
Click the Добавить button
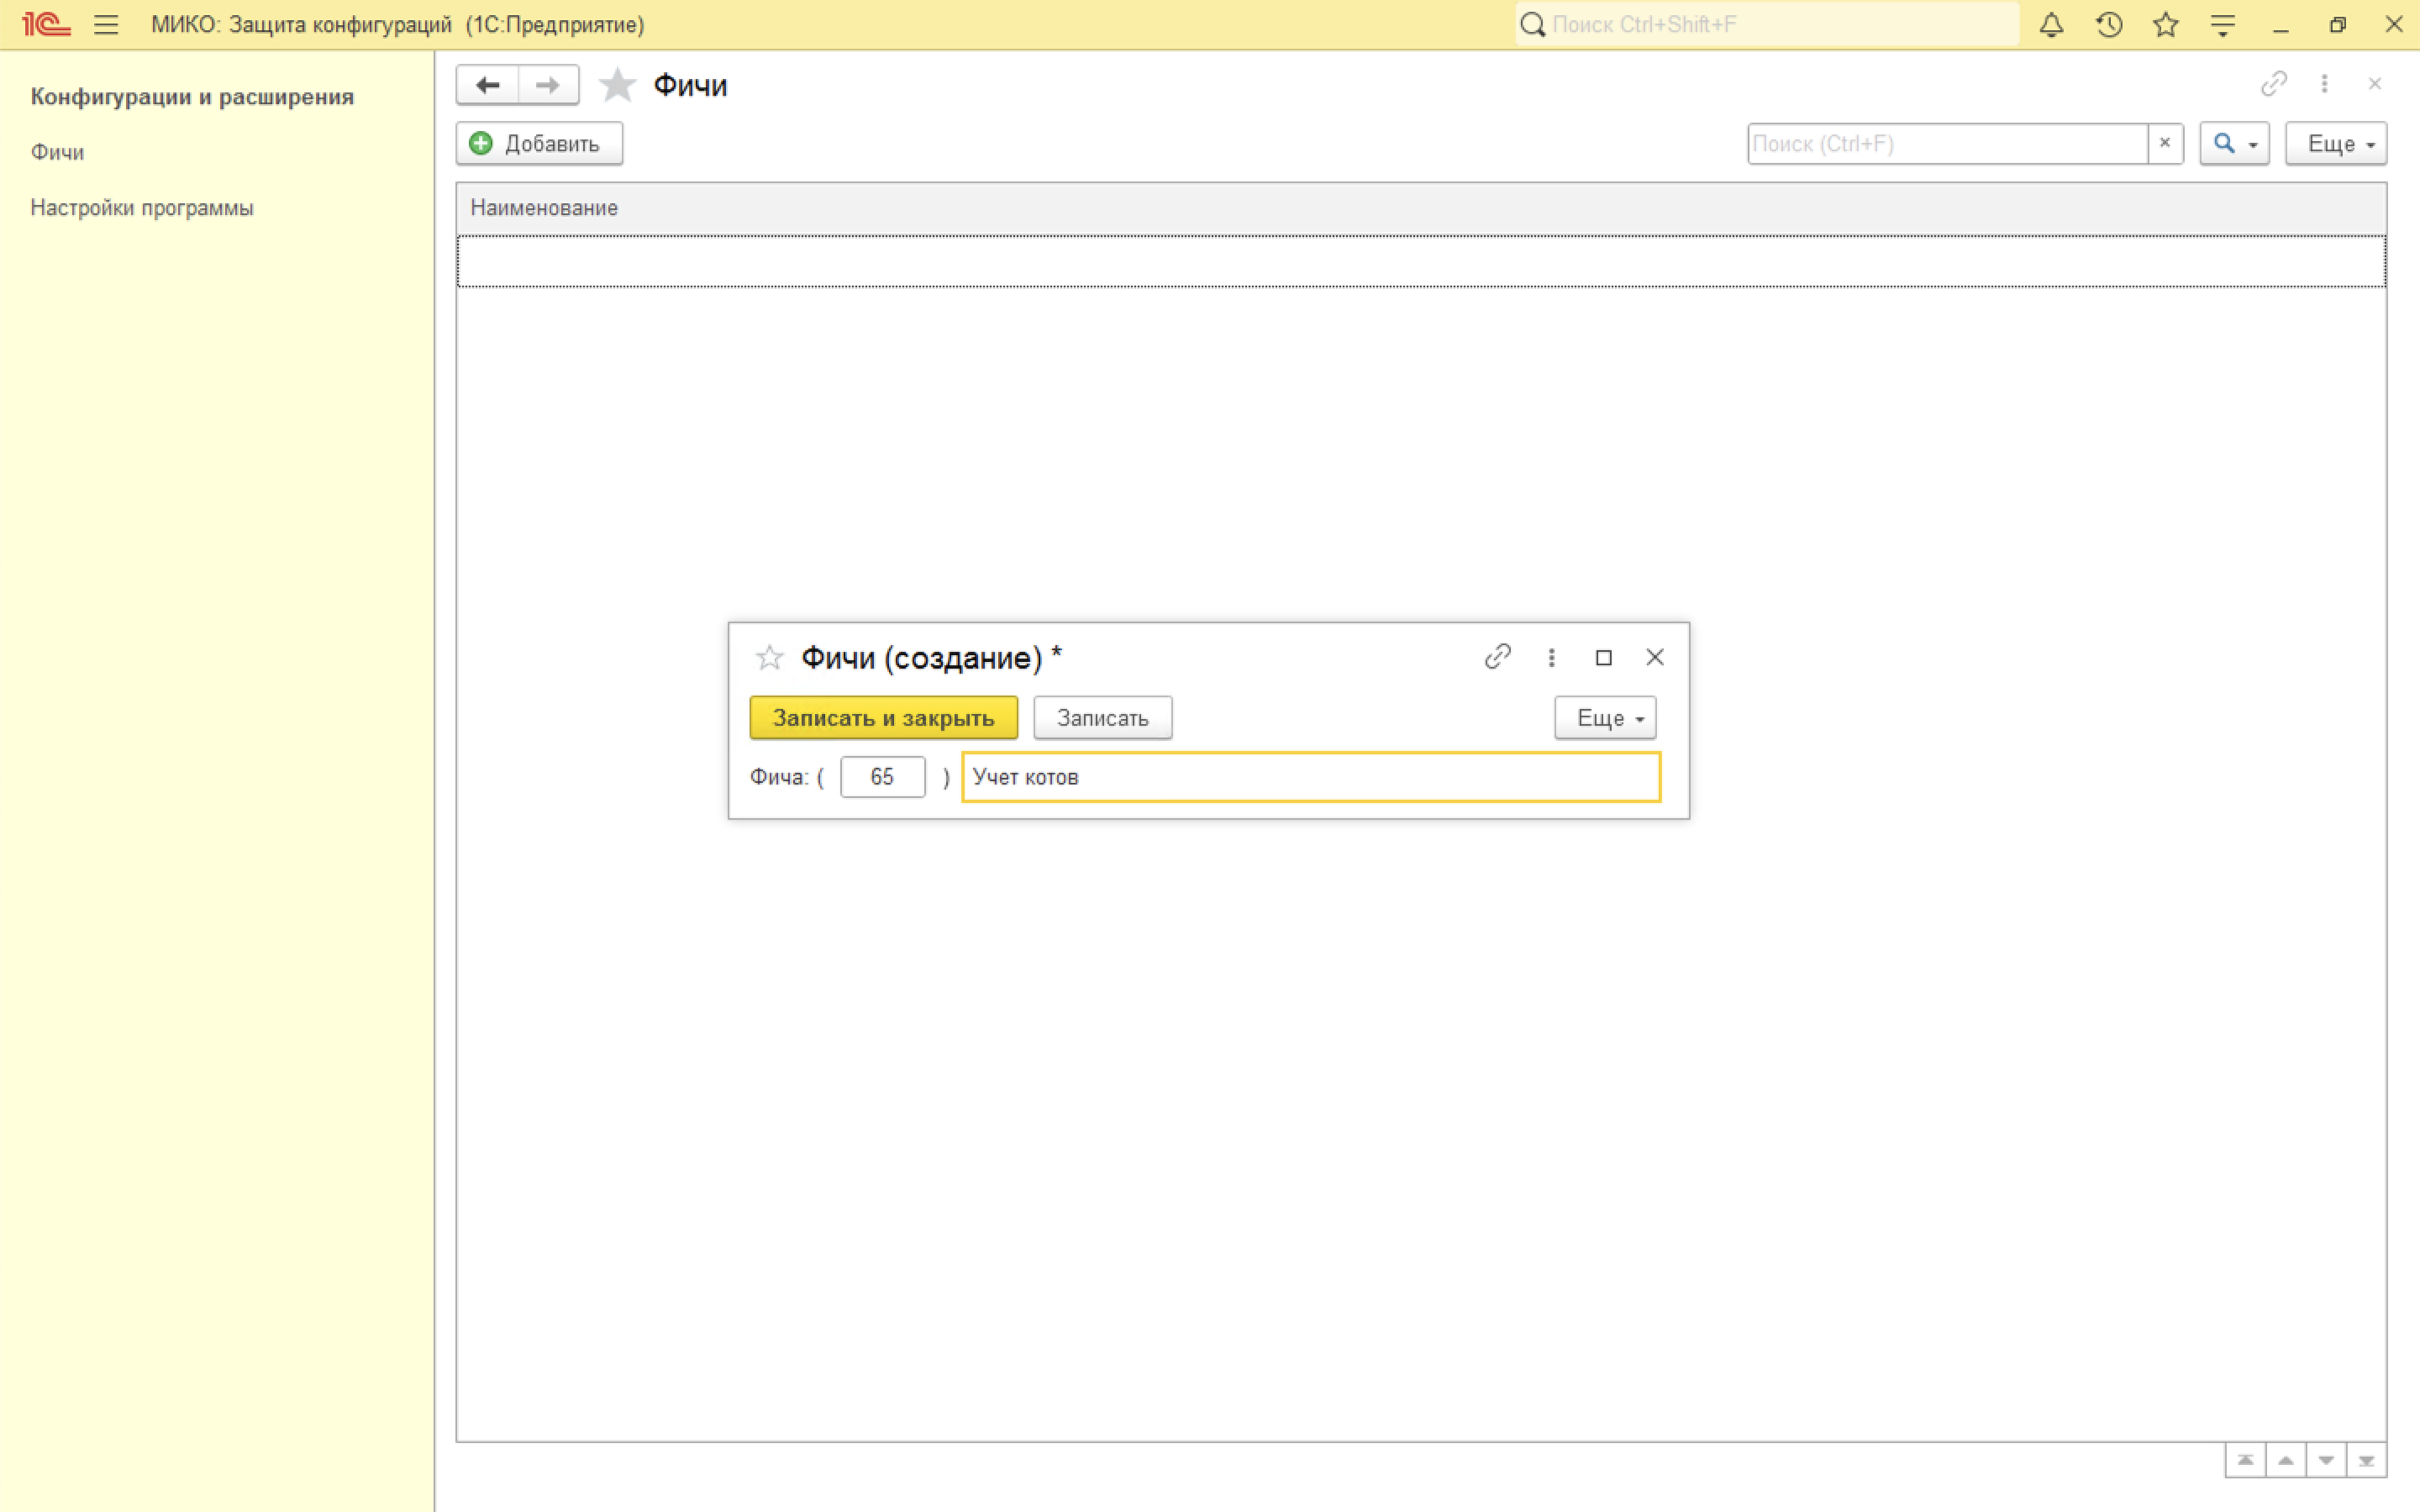[x=539, y=143]
